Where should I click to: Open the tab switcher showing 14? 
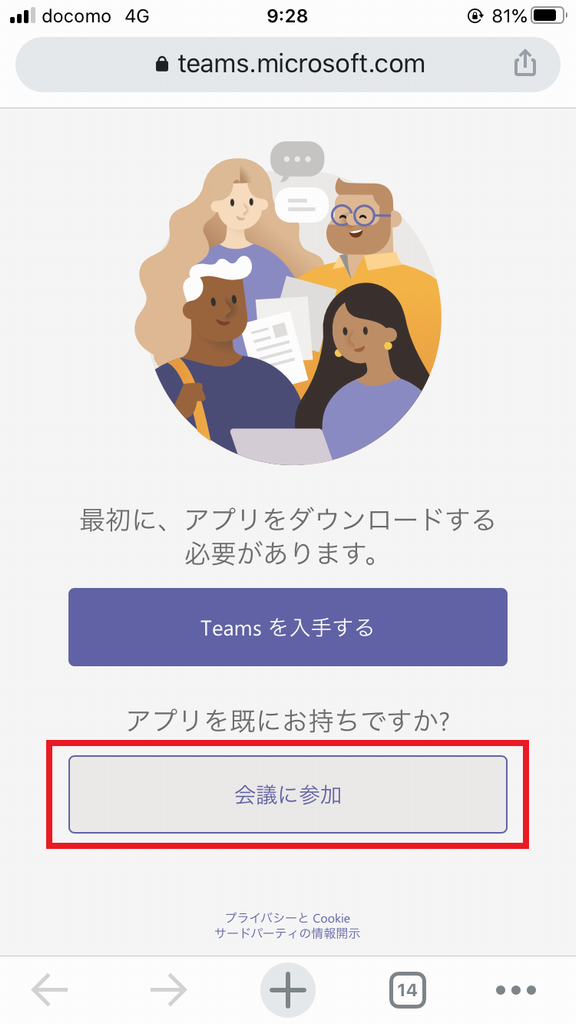408,990
